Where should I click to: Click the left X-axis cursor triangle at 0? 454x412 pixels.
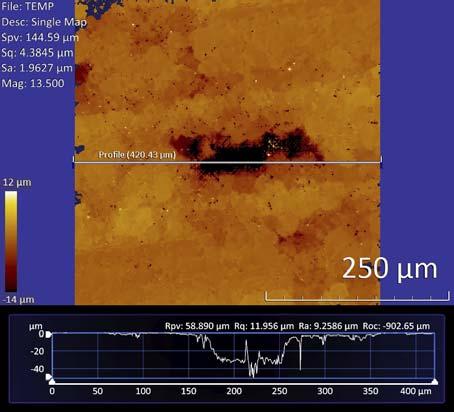coord(52,382)
